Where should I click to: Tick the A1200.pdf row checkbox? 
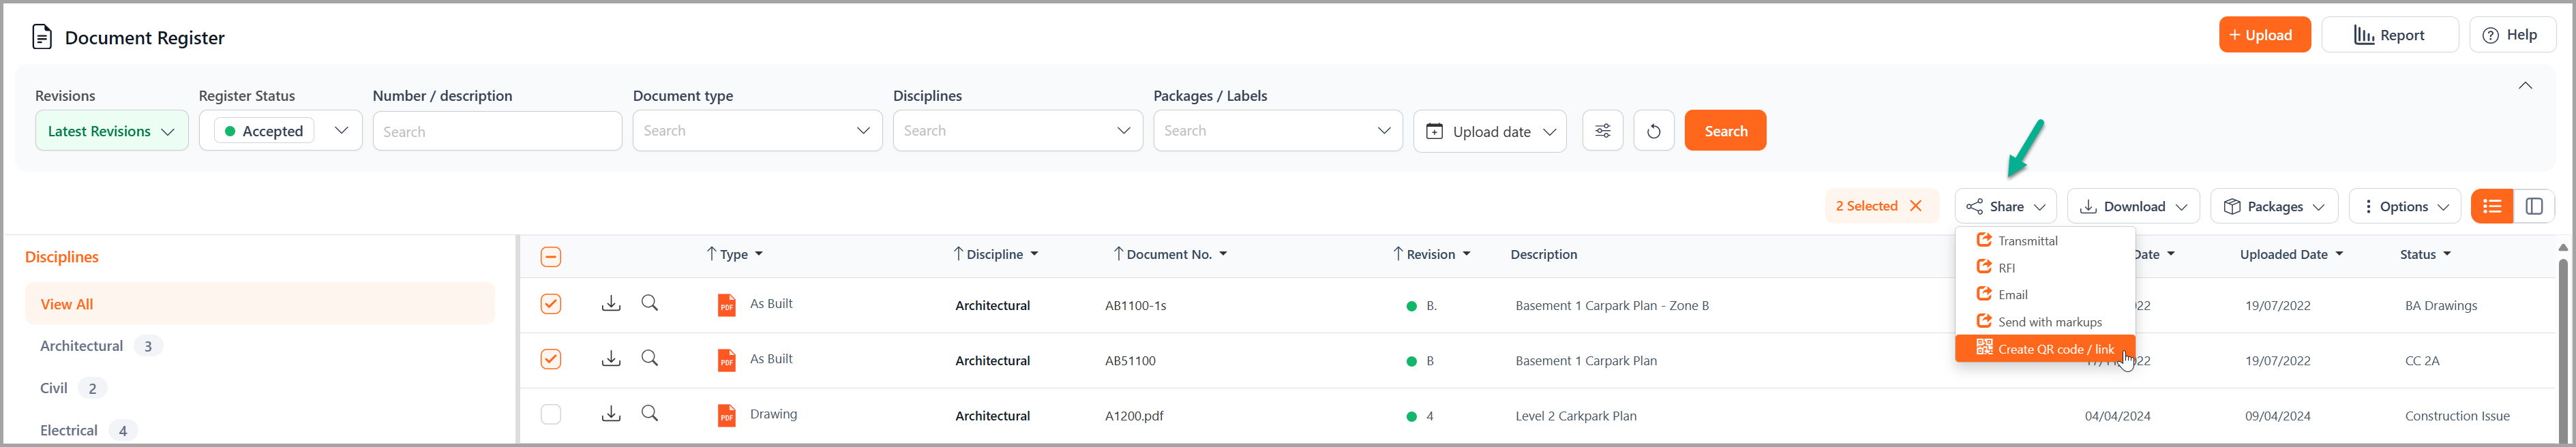[551, 414]
